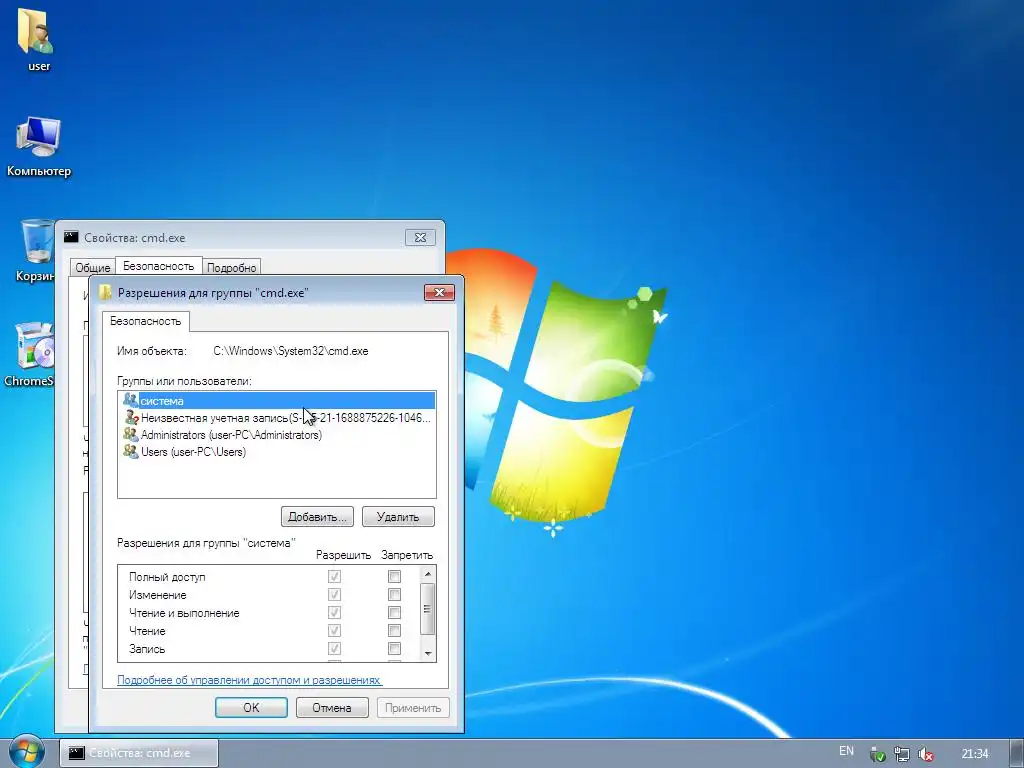
Task: Click the Show desktop strip in taskbar
Action: (1017, 753)
